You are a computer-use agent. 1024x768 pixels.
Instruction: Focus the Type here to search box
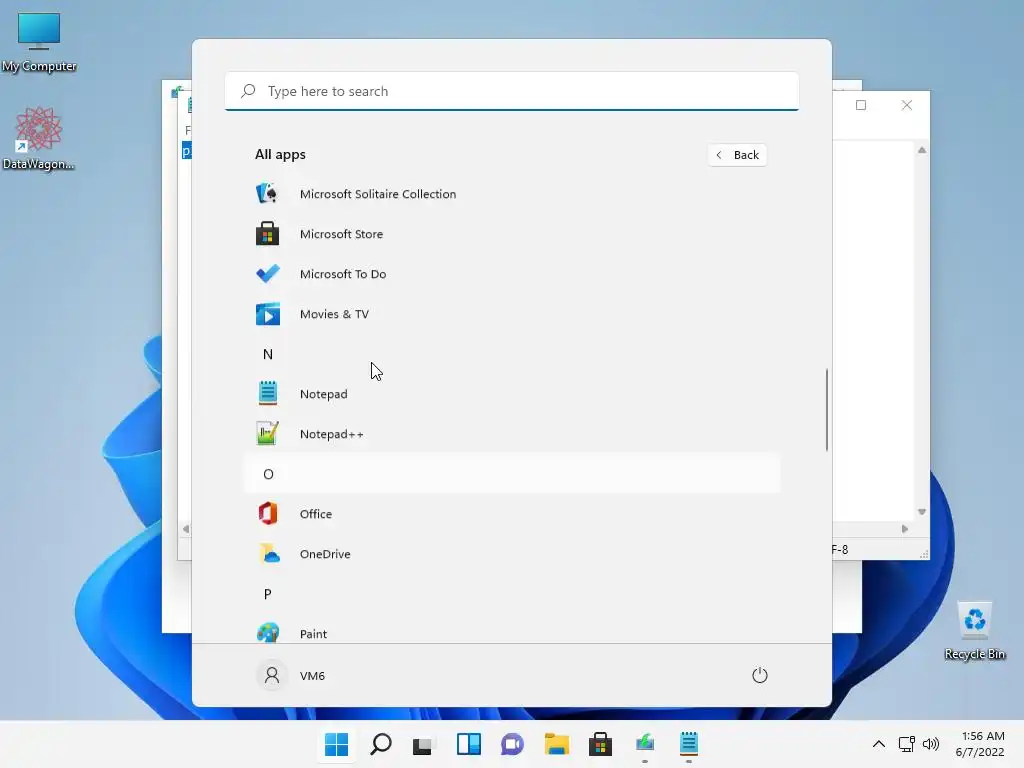coord(511,91)
